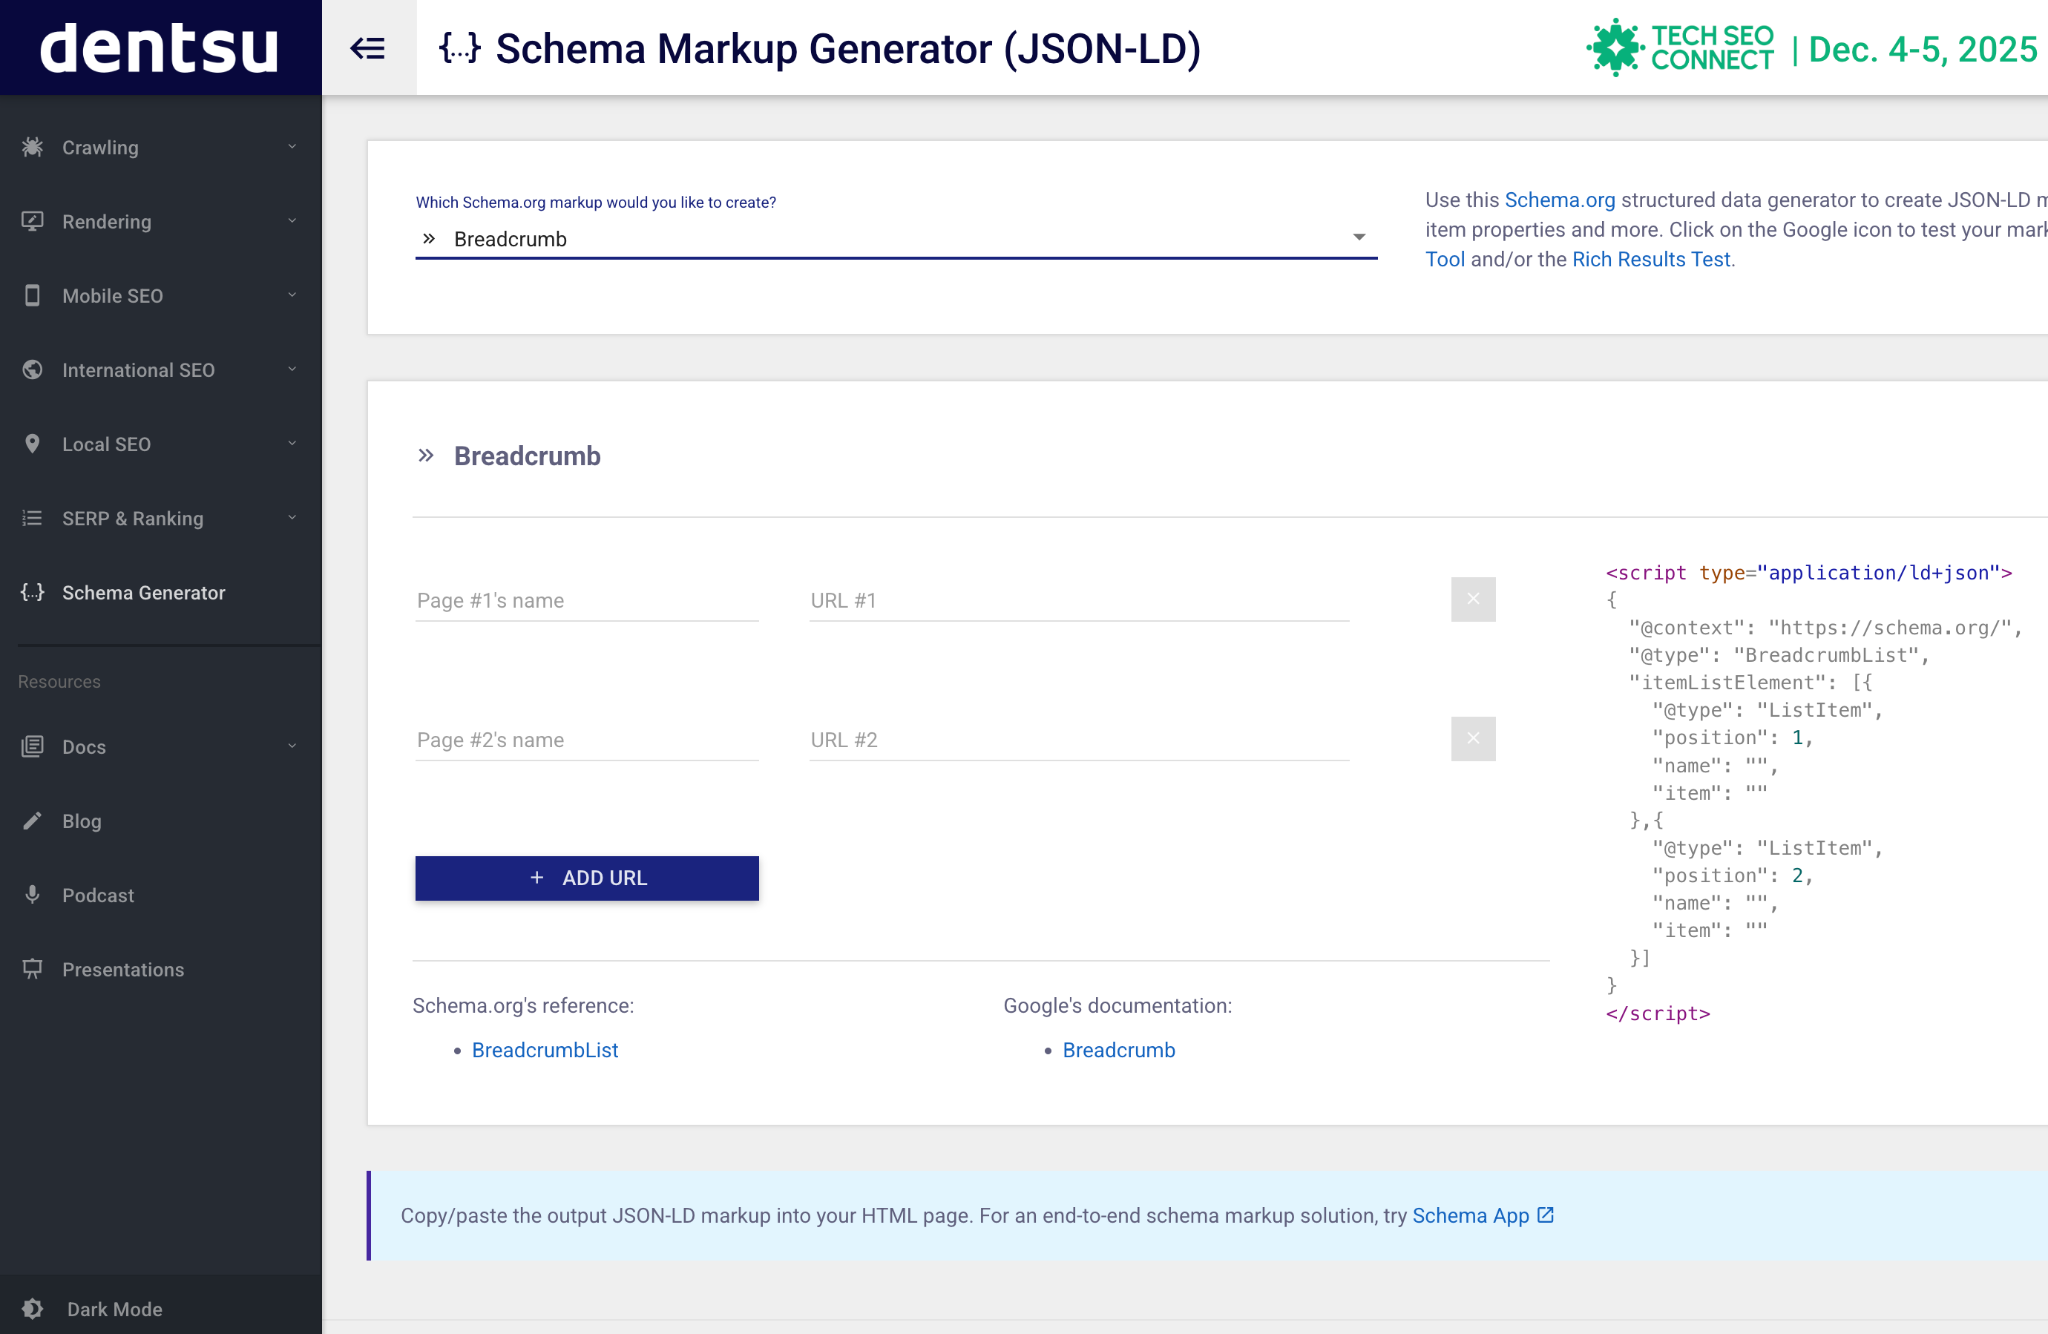Toggle Dark Mode

click(95, 1308)
